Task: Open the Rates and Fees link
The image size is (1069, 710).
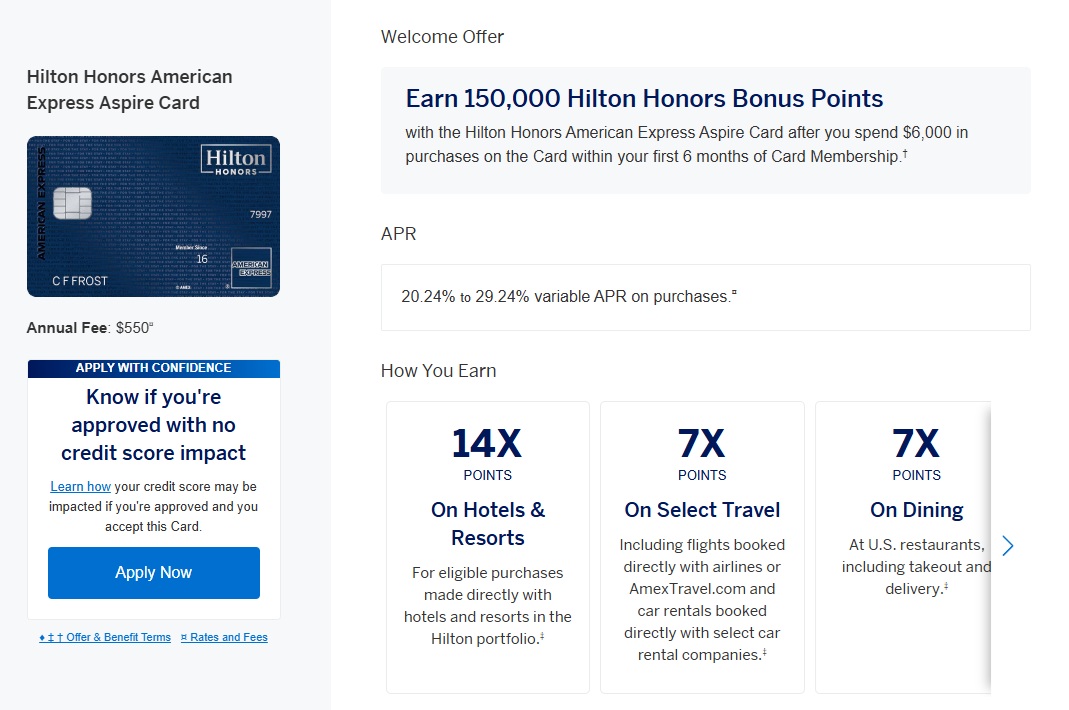Action: point(224,637)
